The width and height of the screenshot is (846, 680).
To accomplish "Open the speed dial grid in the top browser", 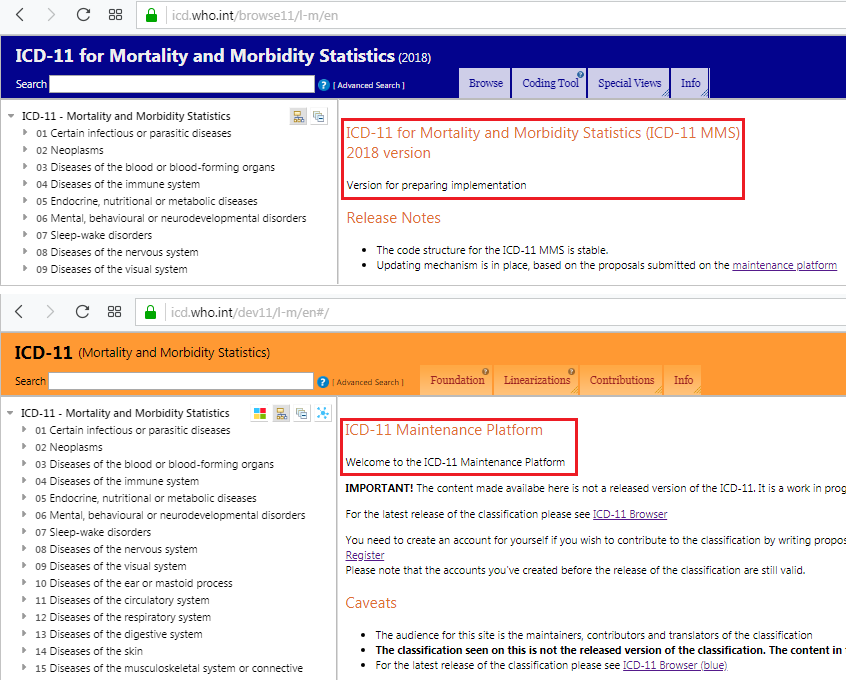I will click(x=115, y=15).
